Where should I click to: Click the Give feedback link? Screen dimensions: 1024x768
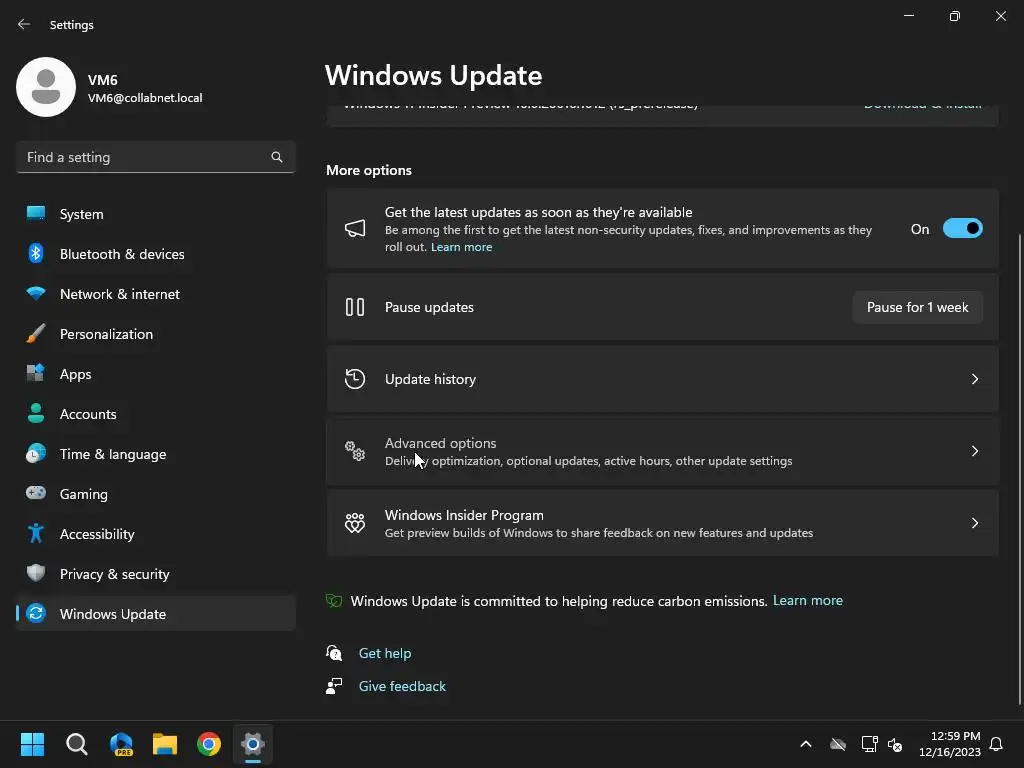(x=402, y=686)
